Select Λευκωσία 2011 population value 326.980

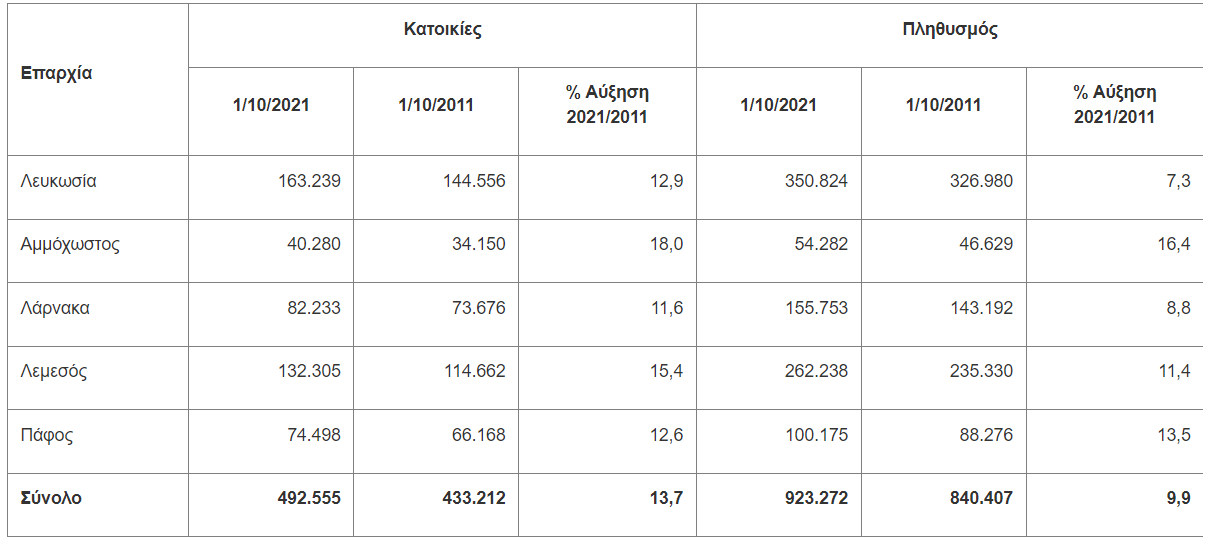pos(981,181)
